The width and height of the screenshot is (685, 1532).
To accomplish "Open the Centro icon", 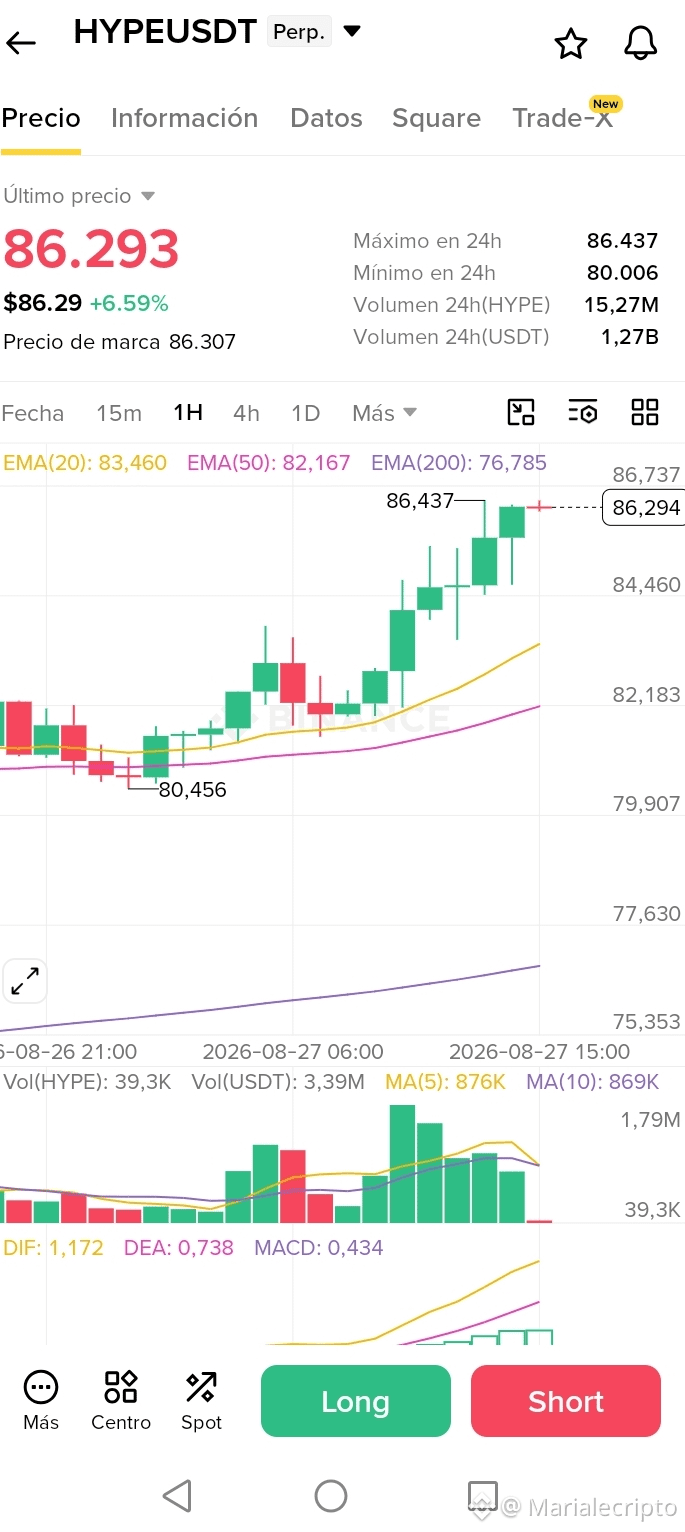I will click(121, 1400).
